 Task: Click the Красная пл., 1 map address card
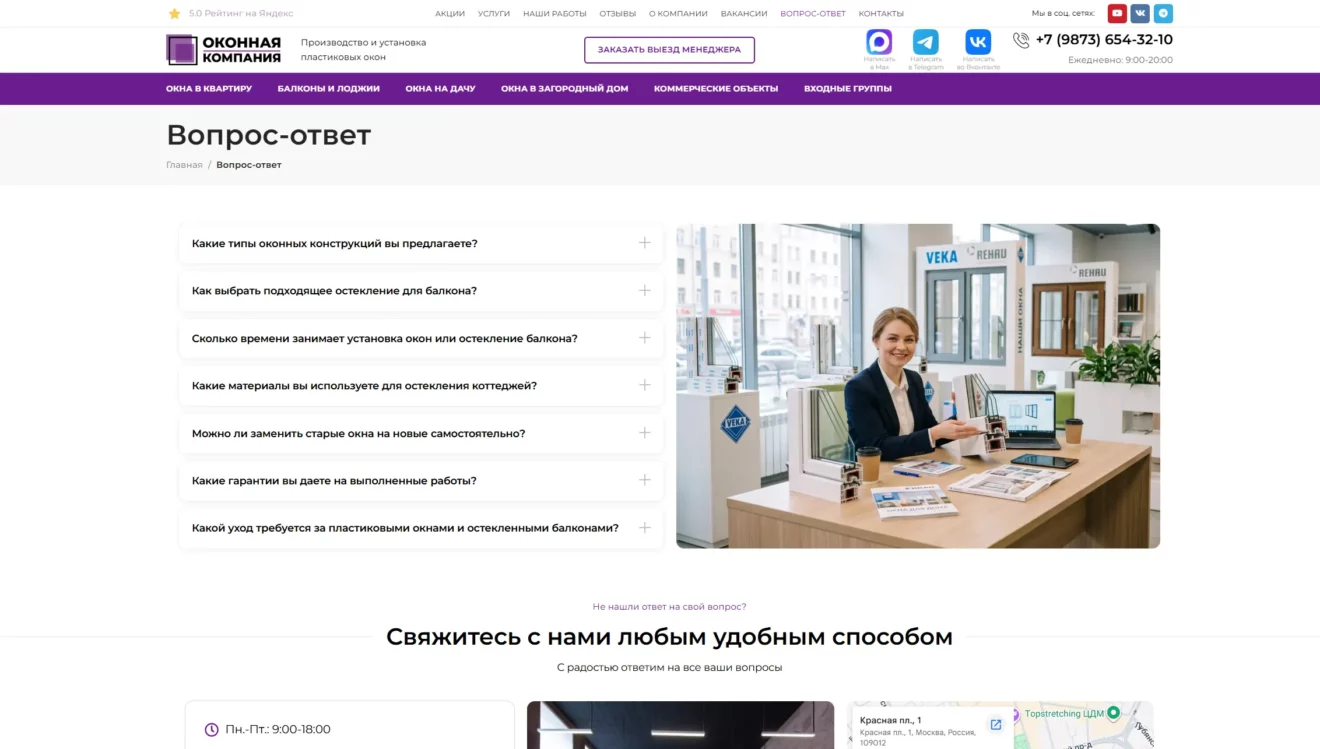point(931,730)
